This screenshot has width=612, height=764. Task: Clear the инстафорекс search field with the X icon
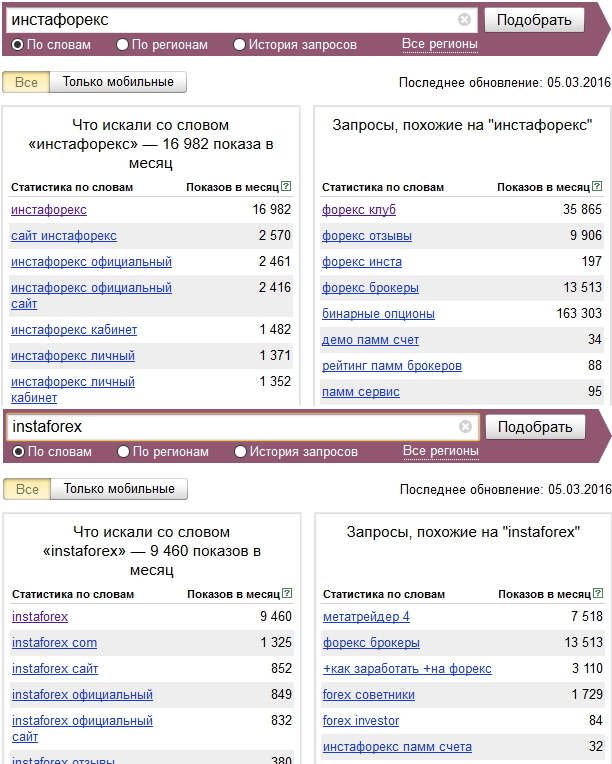click(464, 19)
